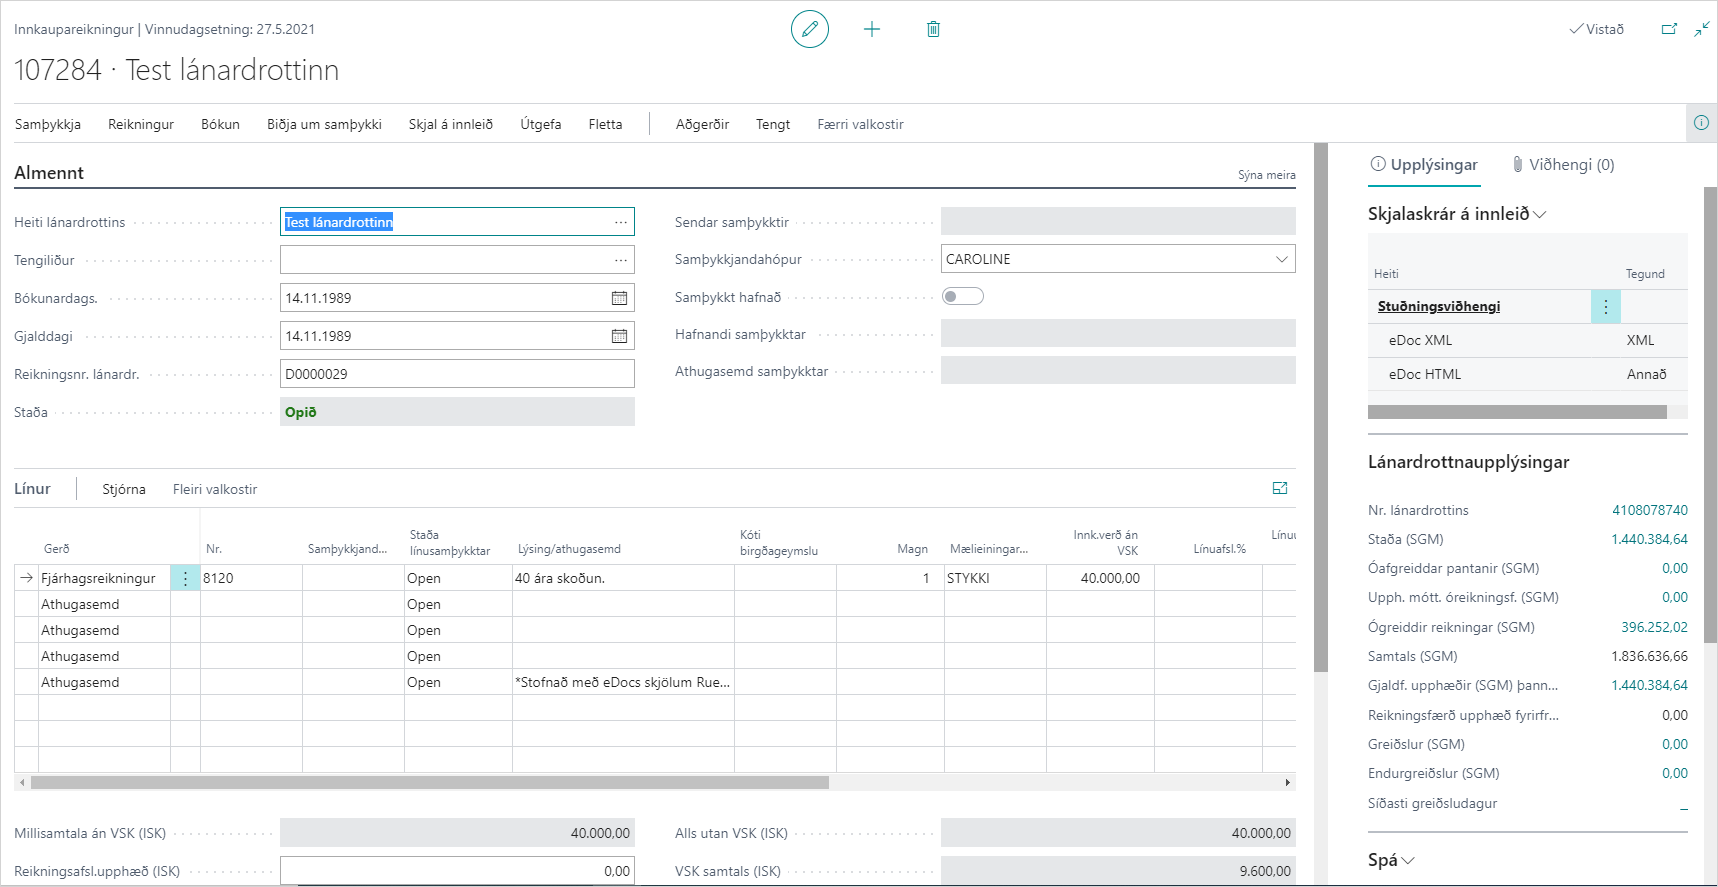Click the Reikningsnr. lánardr. input field
This screenshot has height=887, width=1718.
pos(457,374)
